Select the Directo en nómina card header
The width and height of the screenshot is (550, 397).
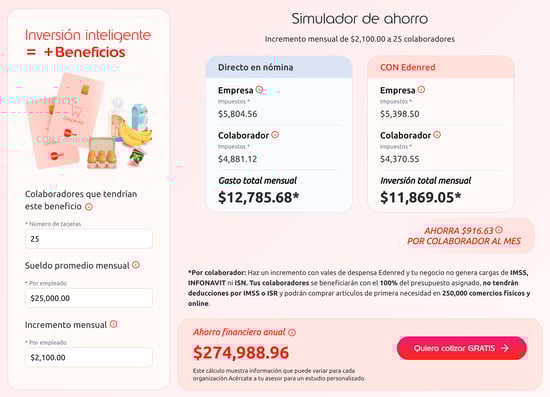[x=279, y=67]
